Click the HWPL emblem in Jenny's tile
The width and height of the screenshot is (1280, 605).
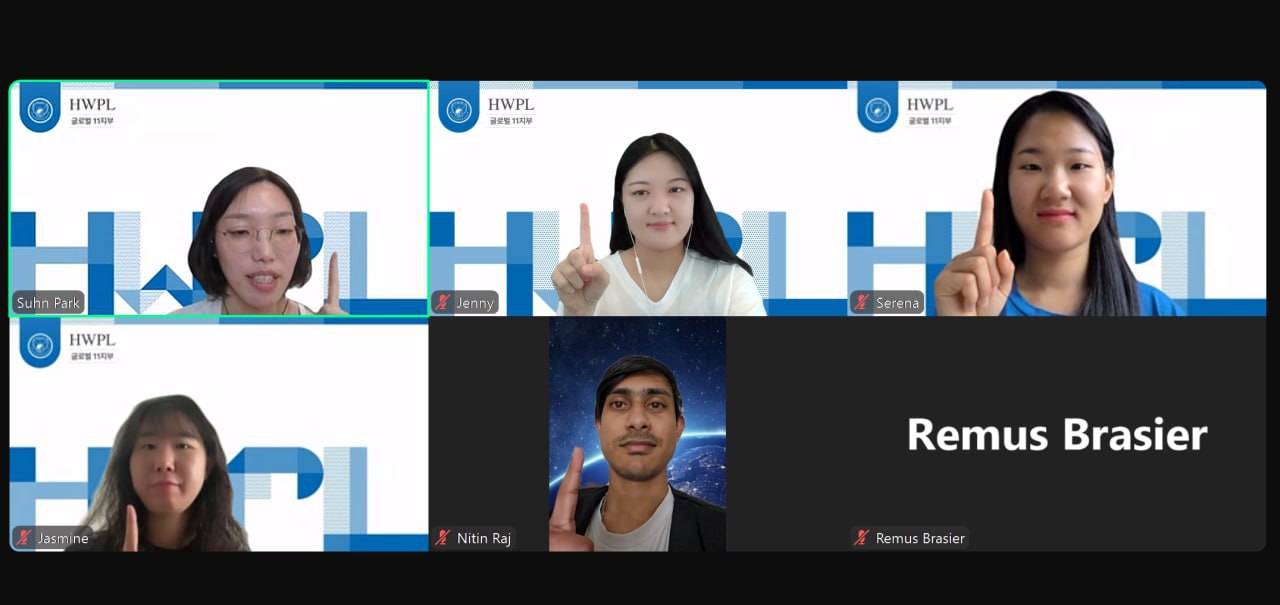(x=459, y=109)
